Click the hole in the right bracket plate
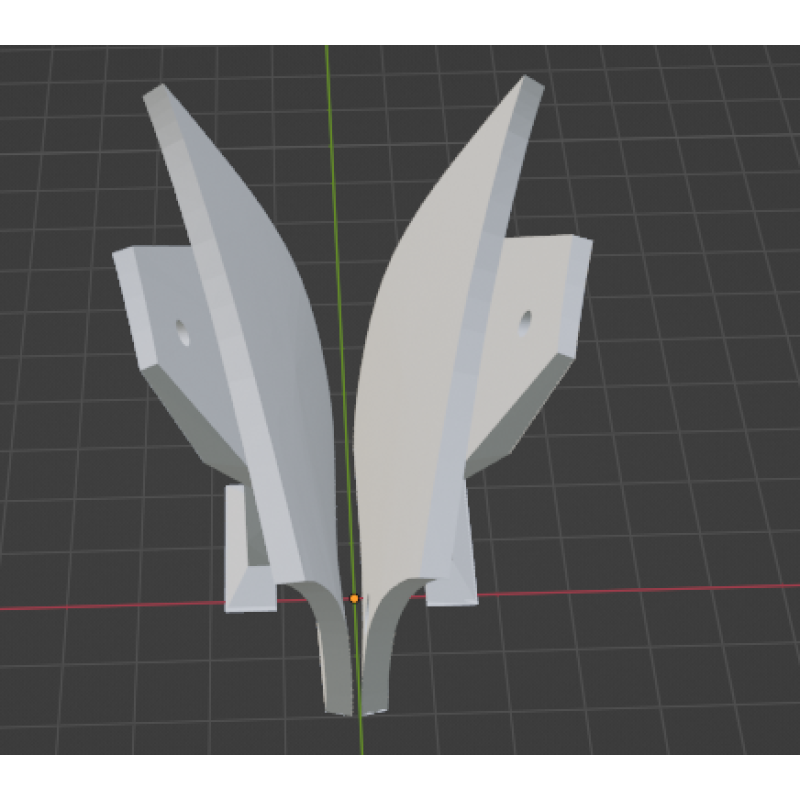Viewport: 800px width, 800px height. (524, 320)
